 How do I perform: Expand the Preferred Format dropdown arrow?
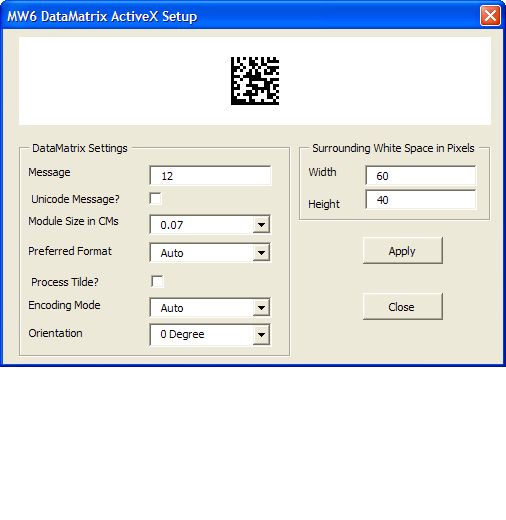tap(261, 252)
